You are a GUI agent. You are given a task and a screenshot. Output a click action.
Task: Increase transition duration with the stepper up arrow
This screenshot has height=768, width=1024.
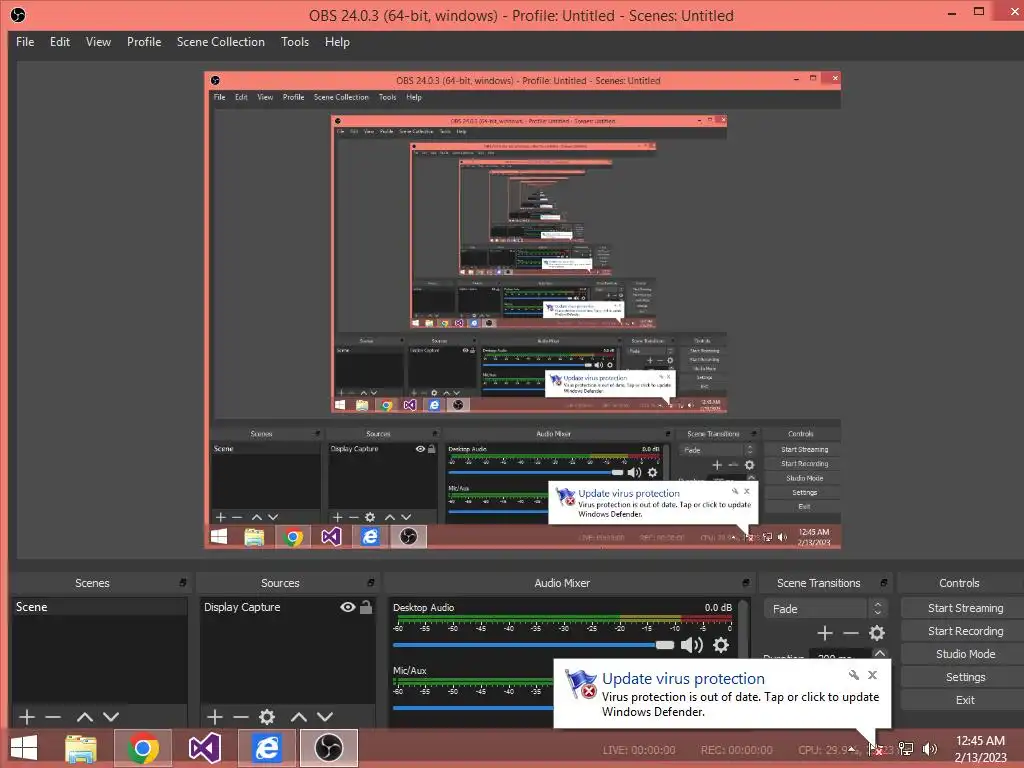click(x=880, y=652)
